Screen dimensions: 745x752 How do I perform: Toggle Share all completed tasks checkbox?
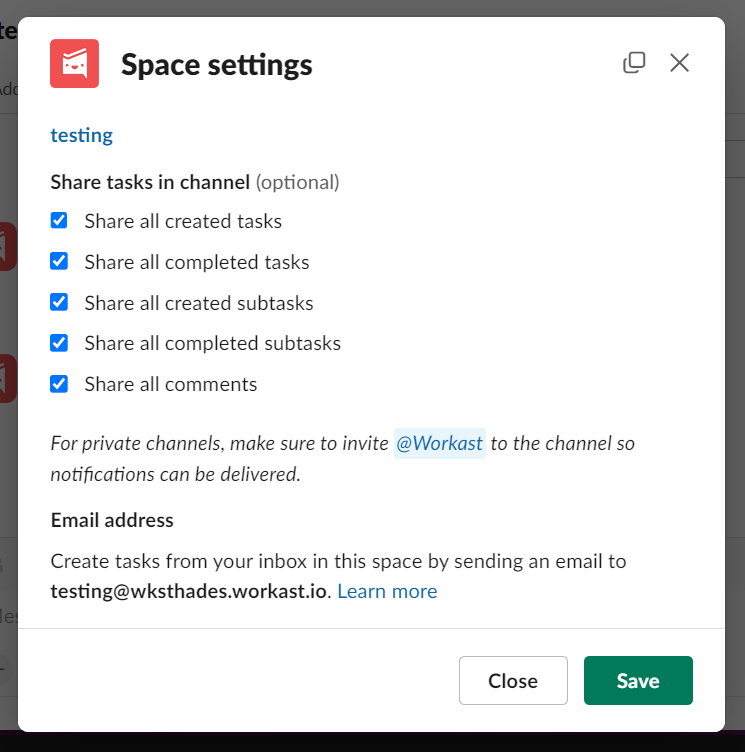59,261
